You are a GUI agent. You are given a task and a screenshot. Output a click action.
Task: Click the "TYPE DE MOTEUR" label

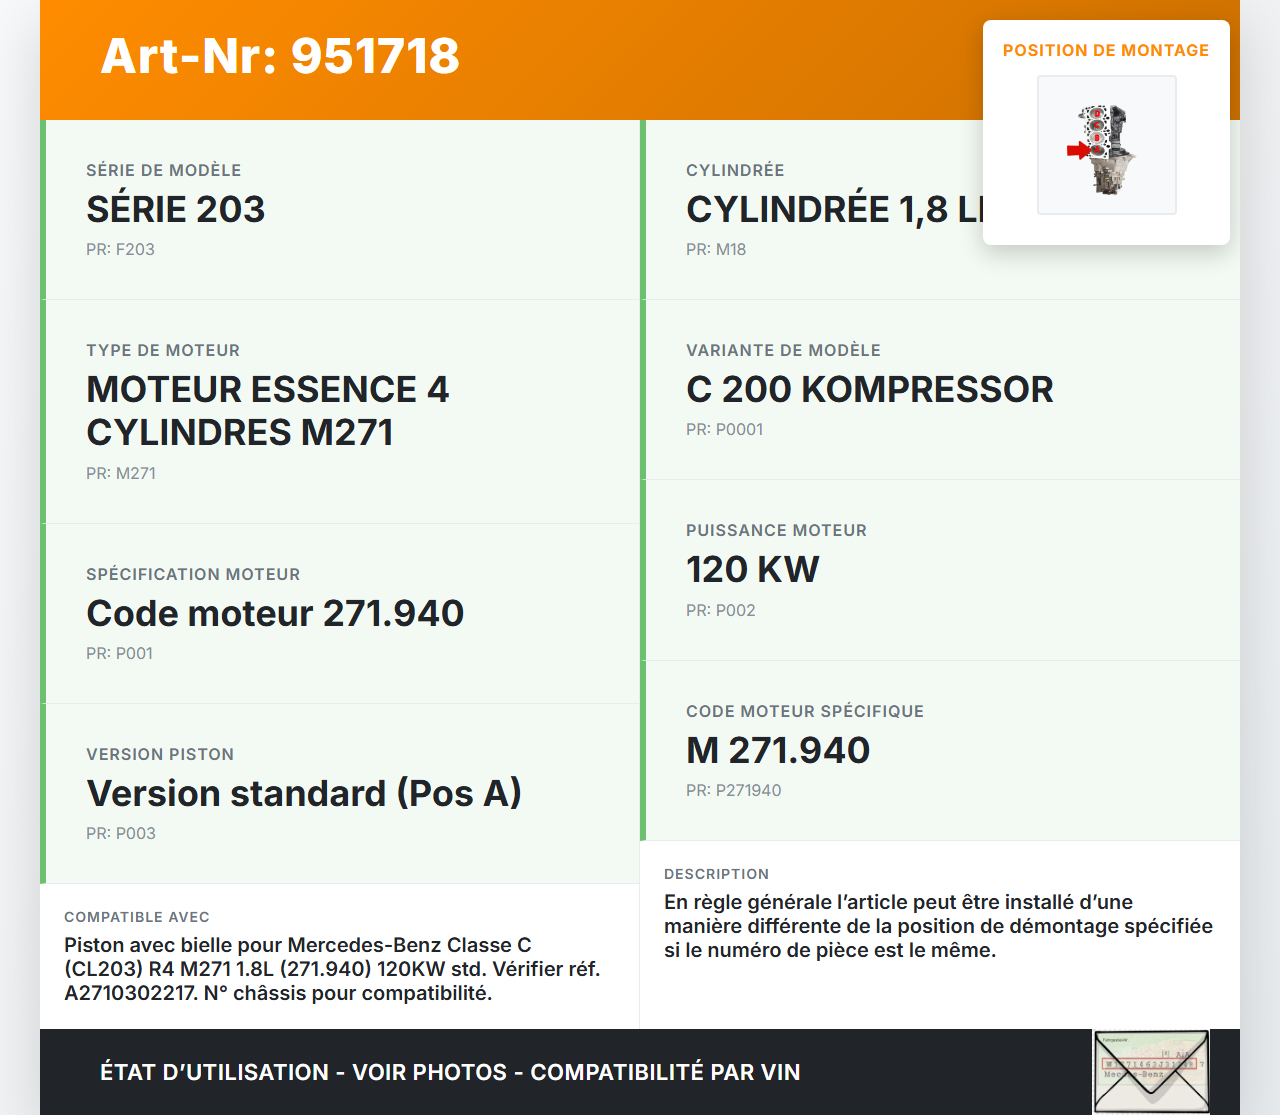(x=163, y=350)
